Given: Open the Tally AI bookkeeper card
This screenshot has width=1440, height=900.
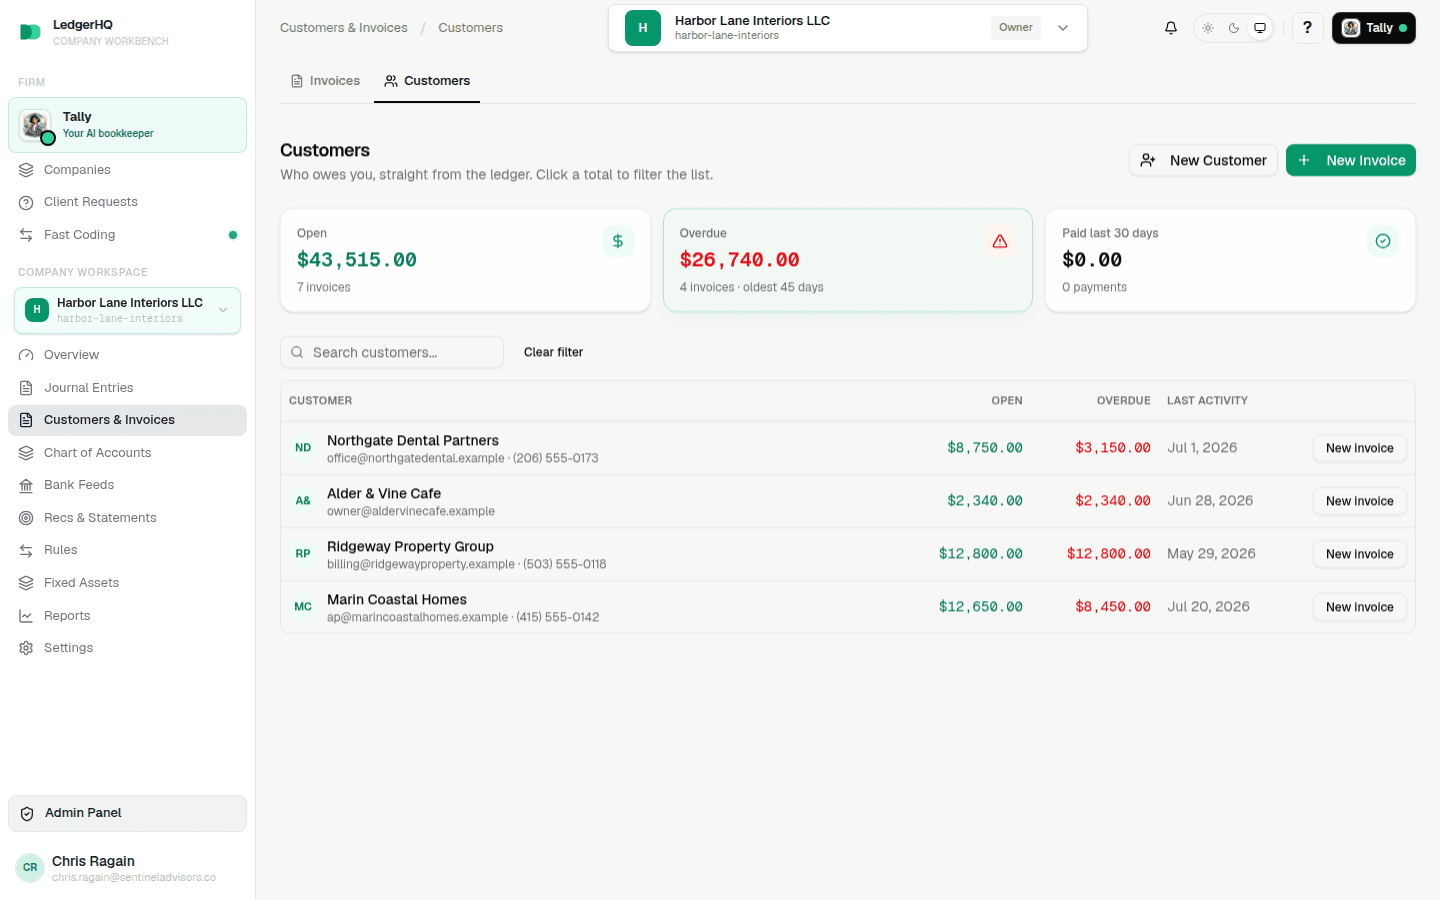Looking at the screenshot, I should [x=127, y=125].
